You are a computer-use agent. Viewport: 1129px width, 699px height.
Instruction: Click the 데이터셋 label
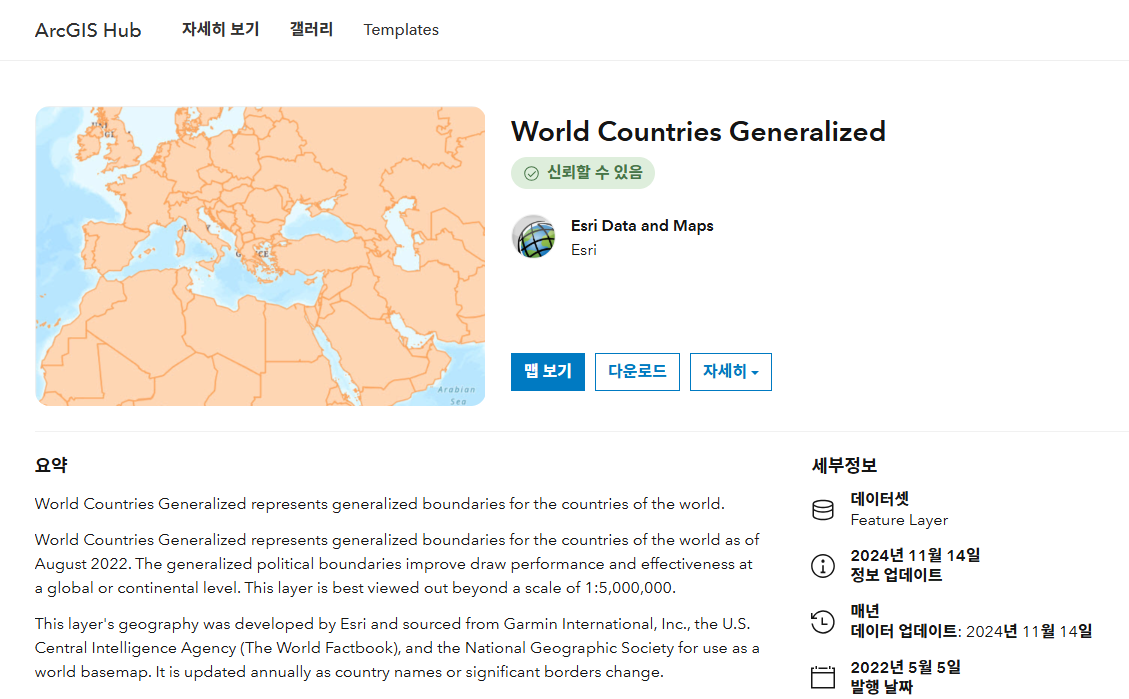click(x=880, y=499)
